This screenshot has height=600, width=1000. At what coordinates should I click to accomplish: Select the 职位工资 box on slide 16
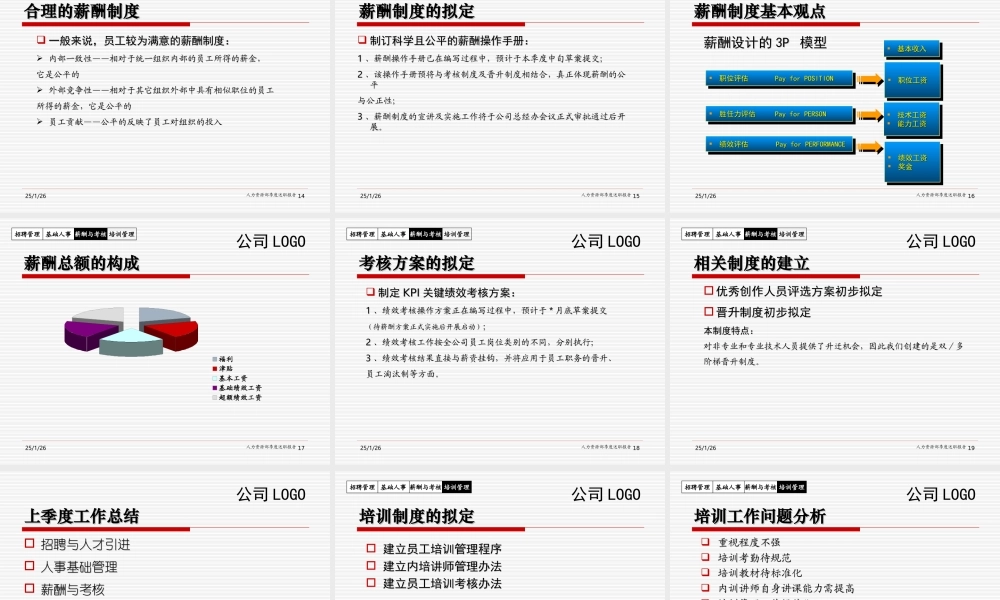[912, 80]
